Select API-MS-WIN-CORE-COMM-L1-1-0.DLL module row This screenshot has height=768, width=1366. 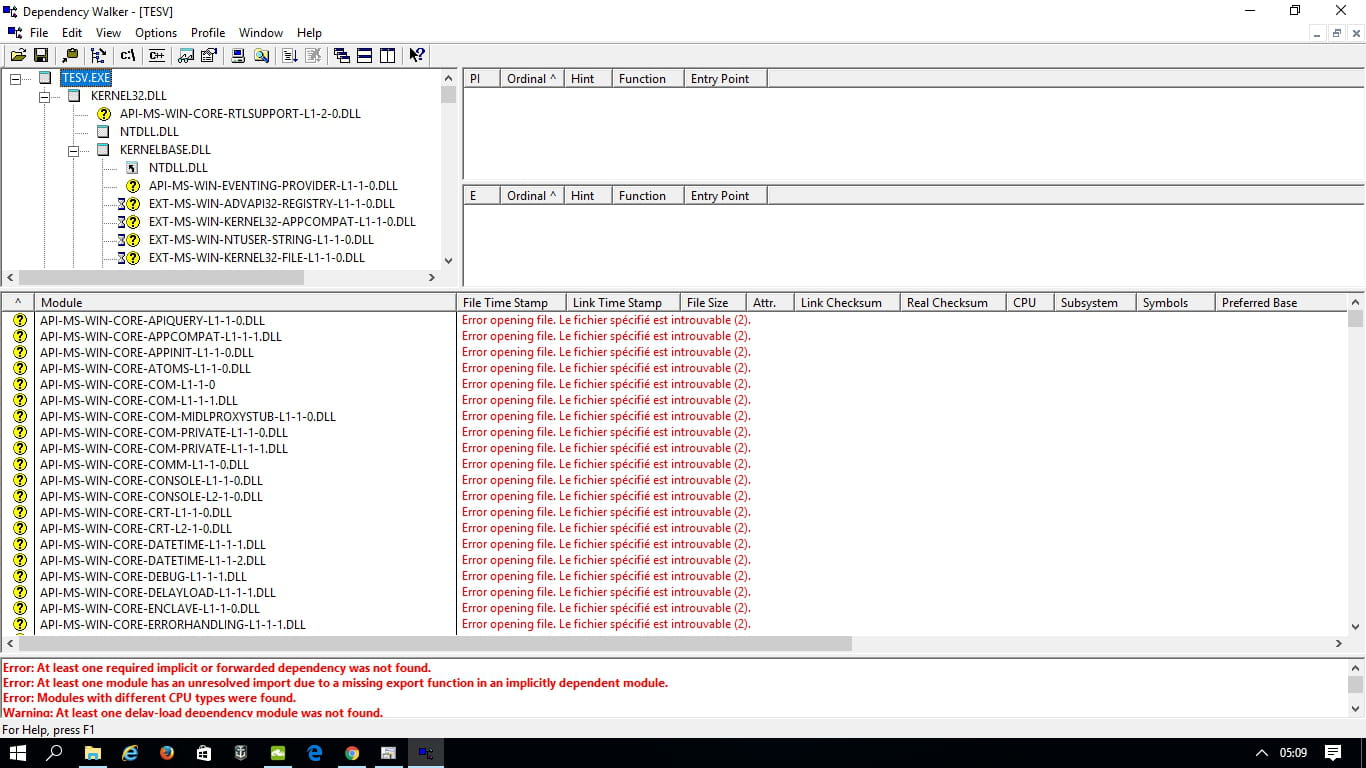(144, 465)
